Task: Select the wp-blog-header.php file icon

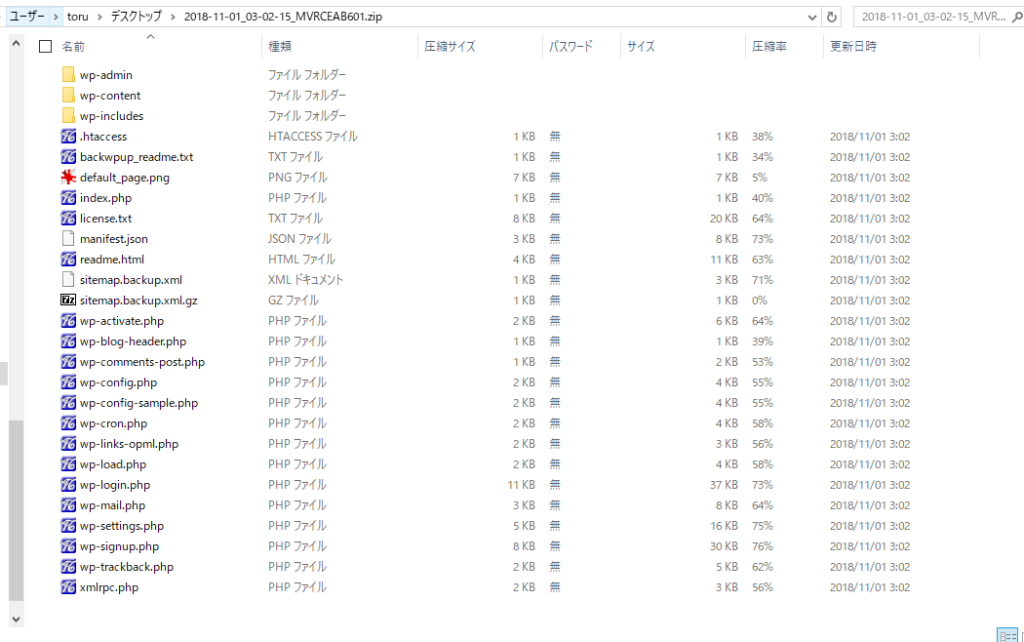Action: tap(68, 341)
